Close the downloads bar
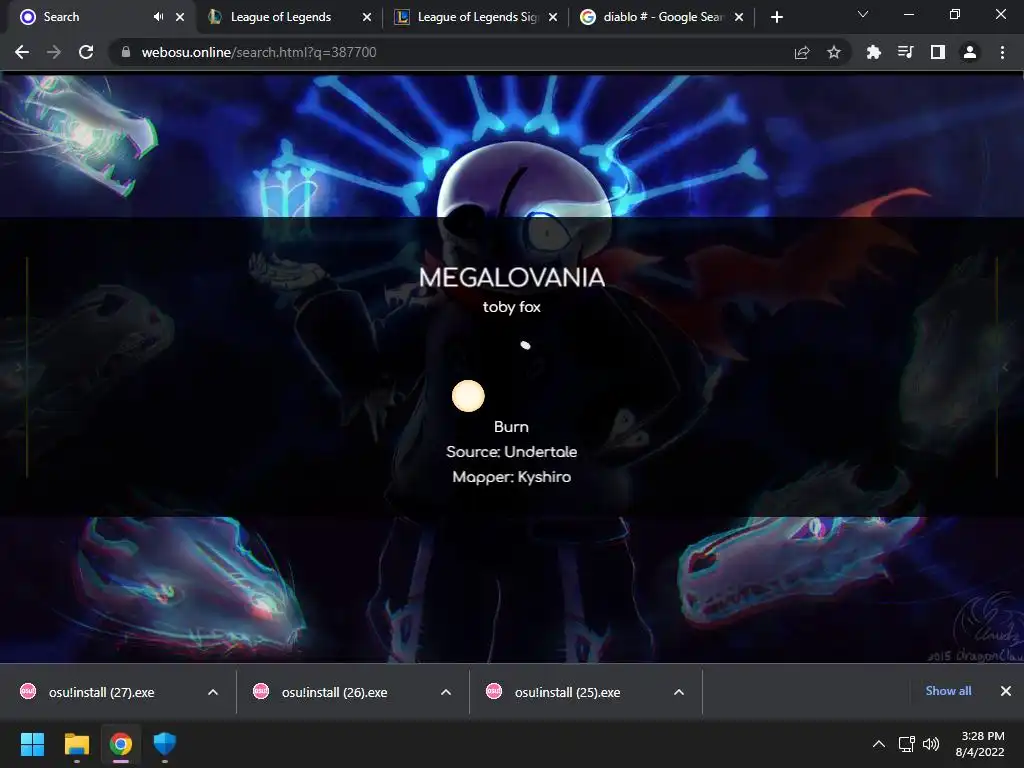The image size is (1024, 768). click(x=1006, y=691)
